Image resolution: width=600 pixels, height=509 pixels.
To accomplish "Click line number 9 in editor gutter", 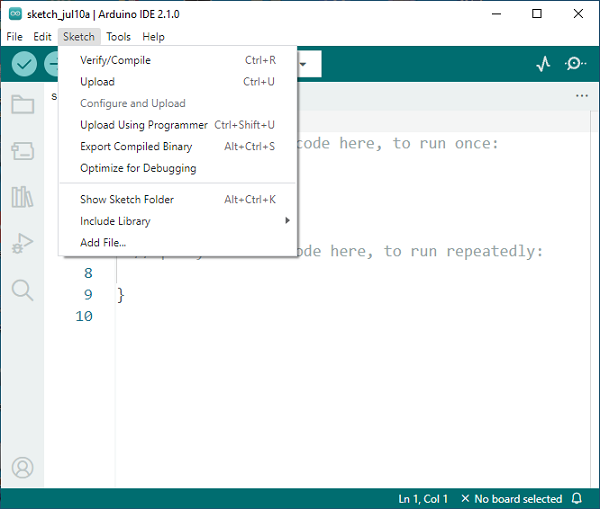I will (x=88, y=294).
